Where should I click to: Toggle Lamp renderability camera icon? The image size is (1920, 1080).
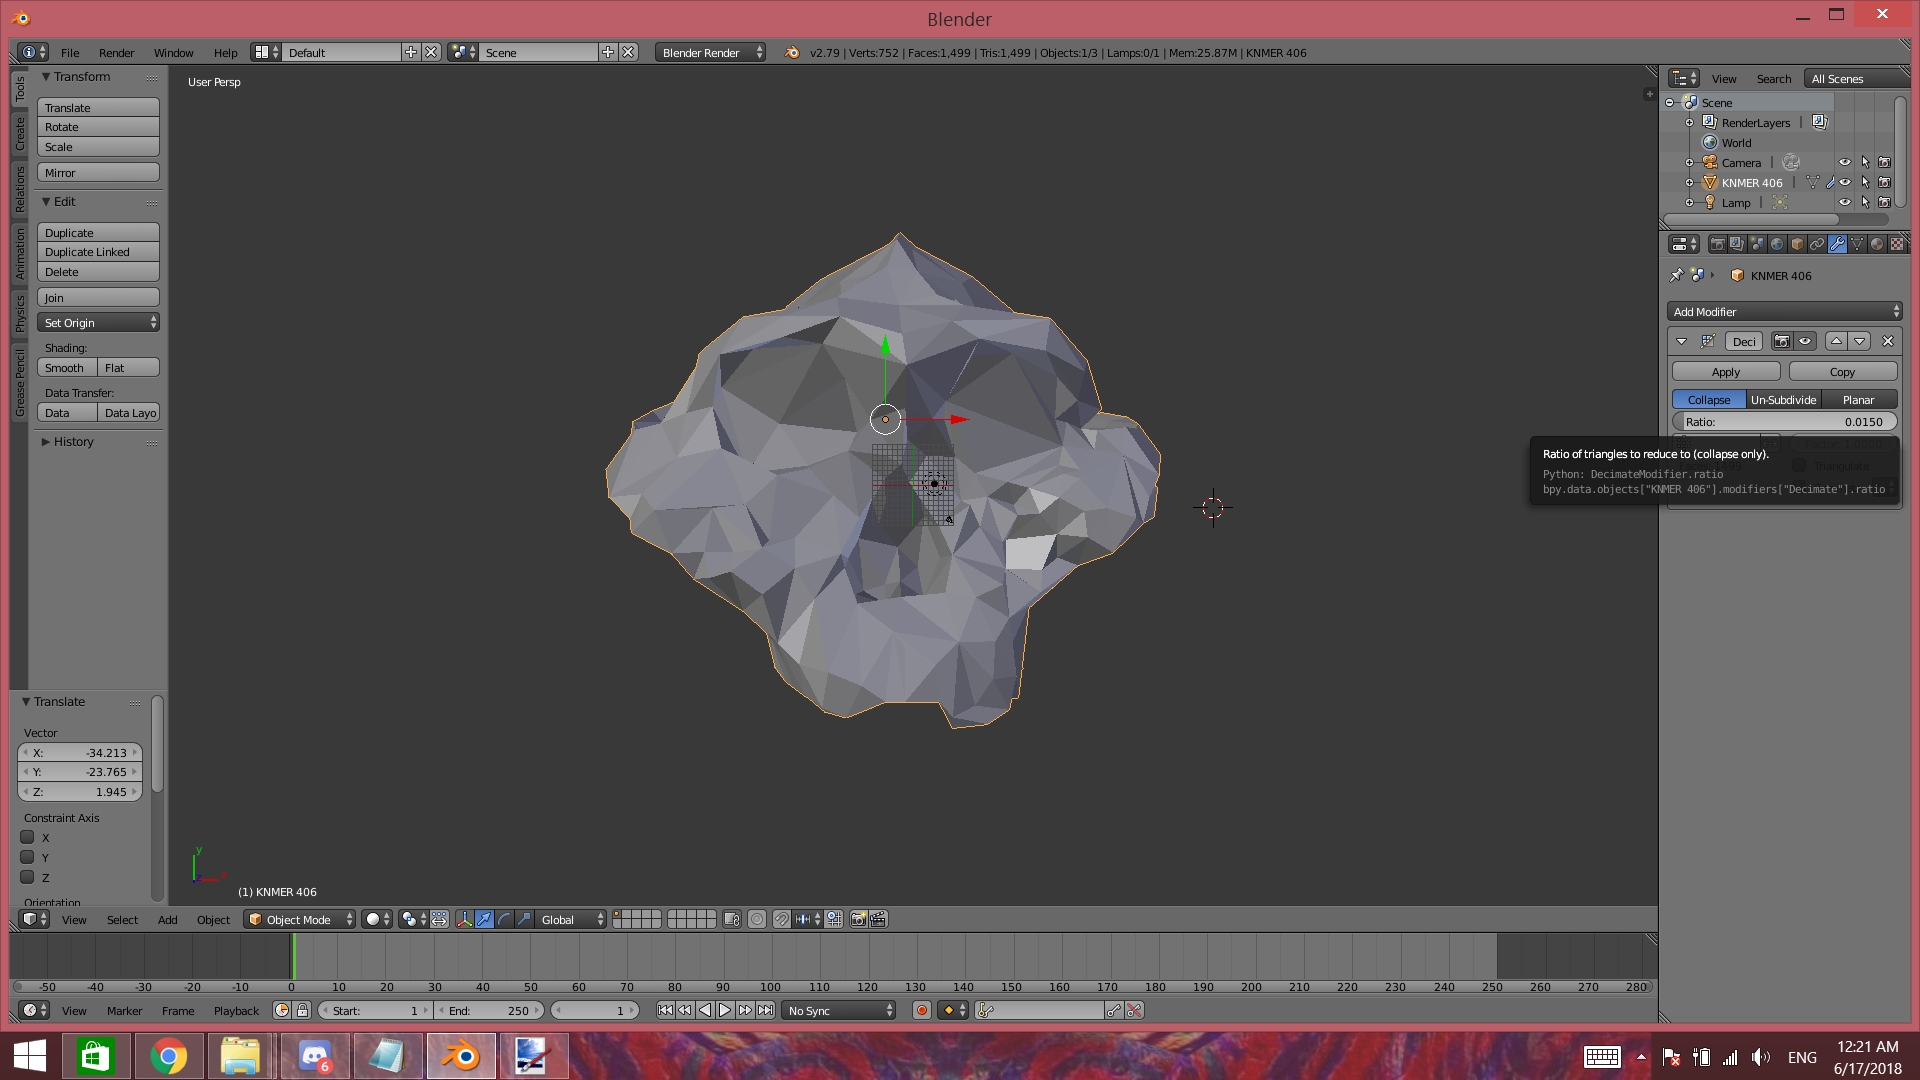(1885, 202)
